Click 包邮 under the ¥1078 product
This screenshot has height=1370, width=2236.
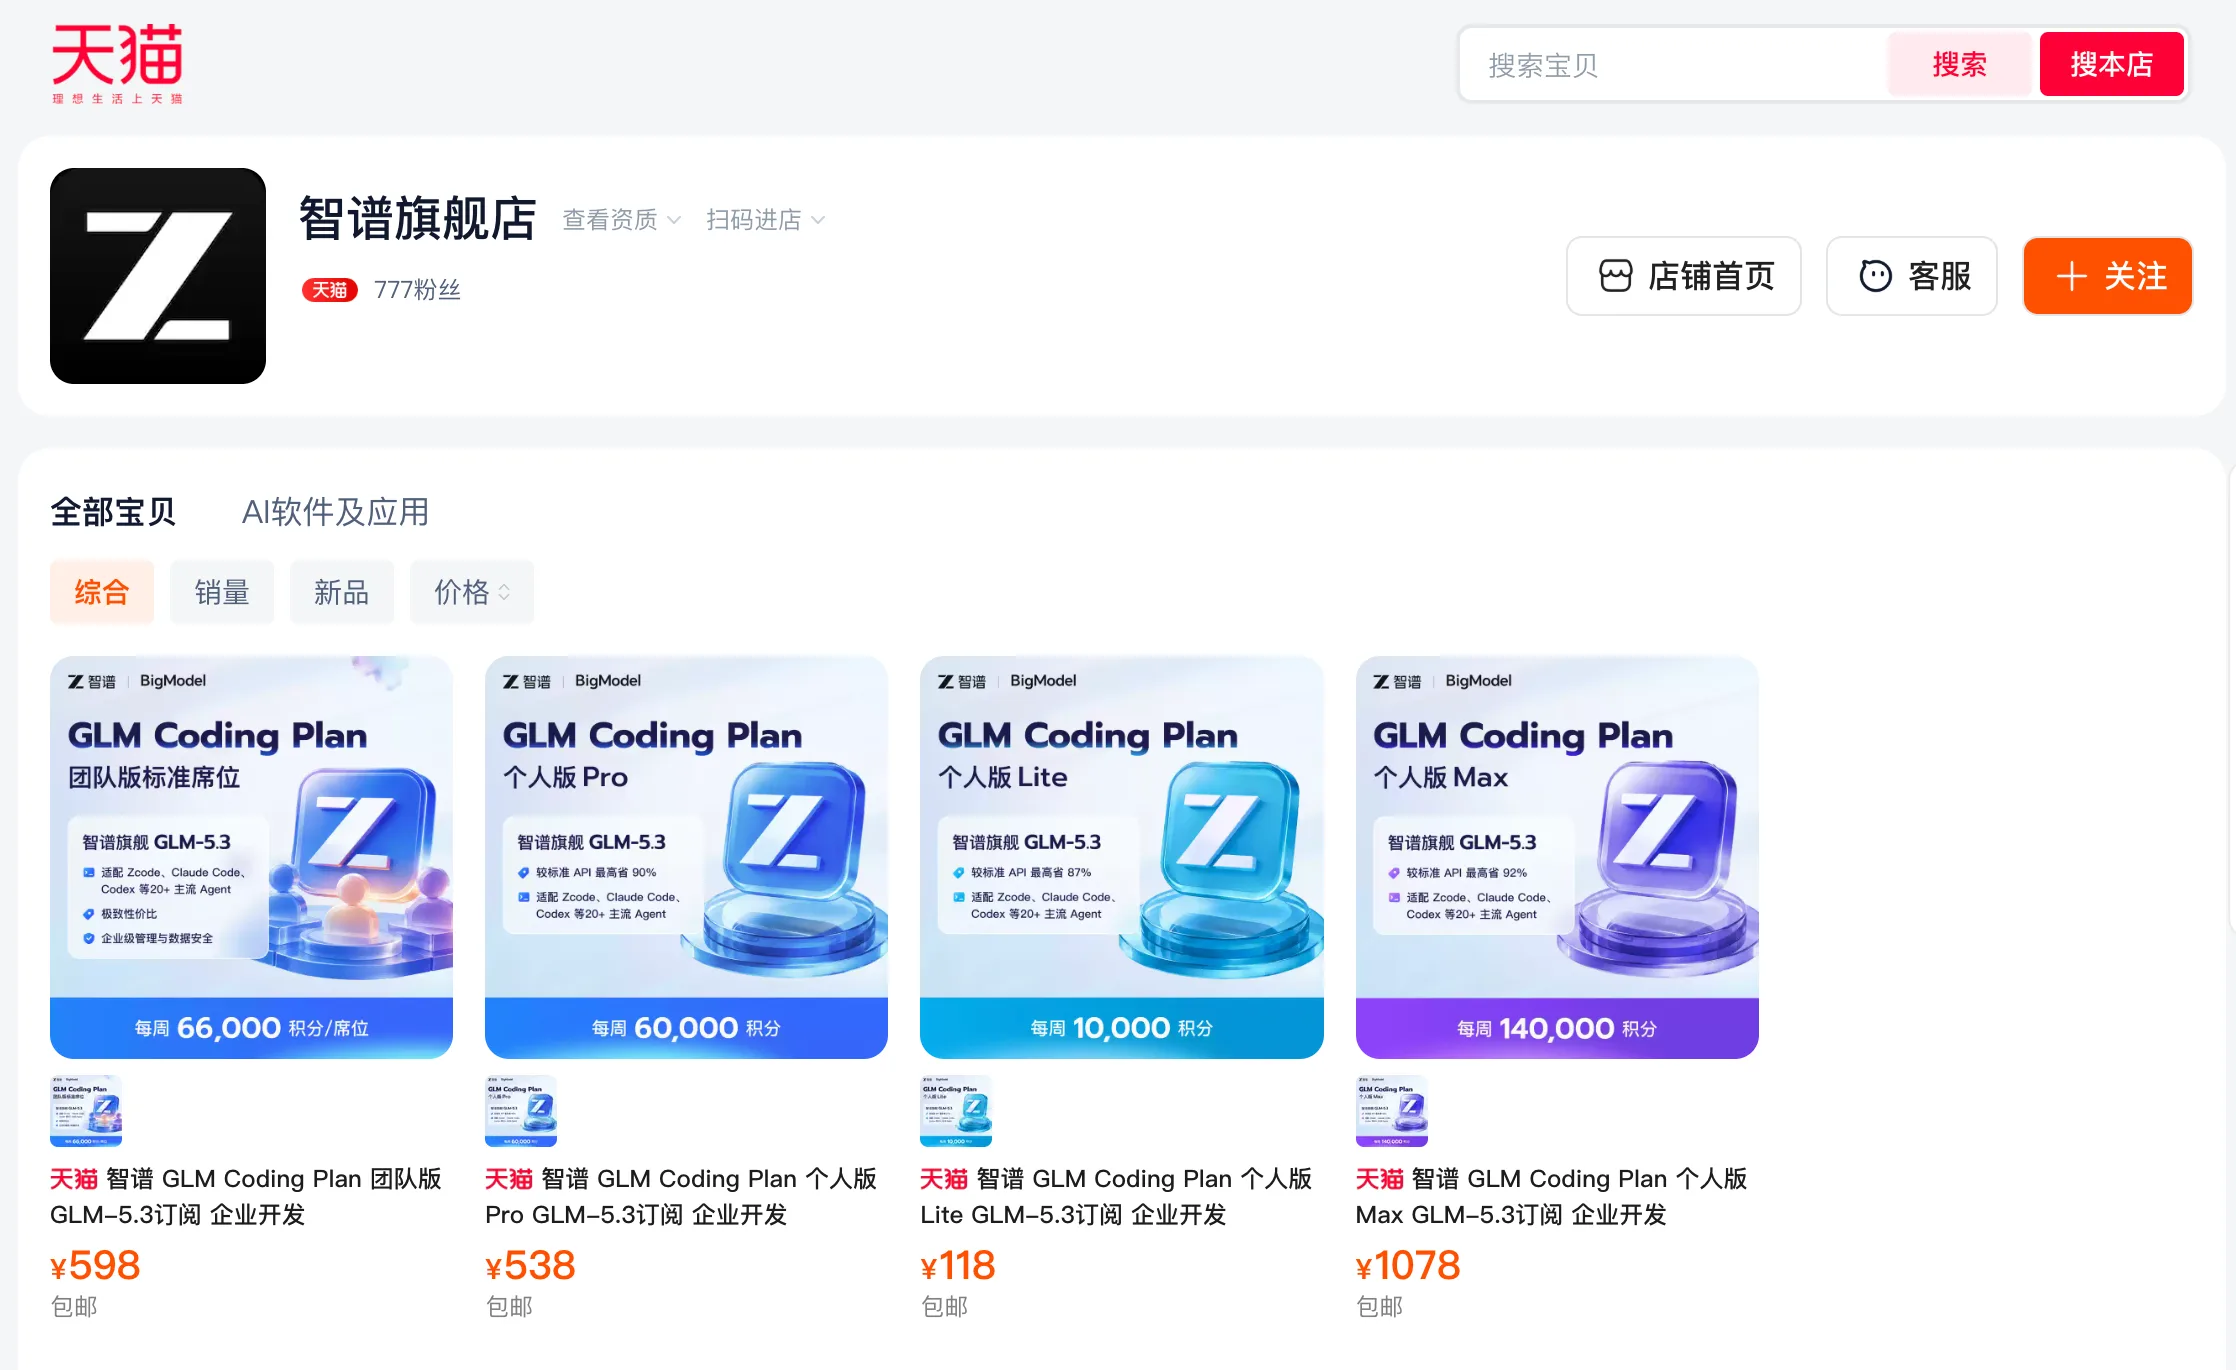pos(1380,1307)
